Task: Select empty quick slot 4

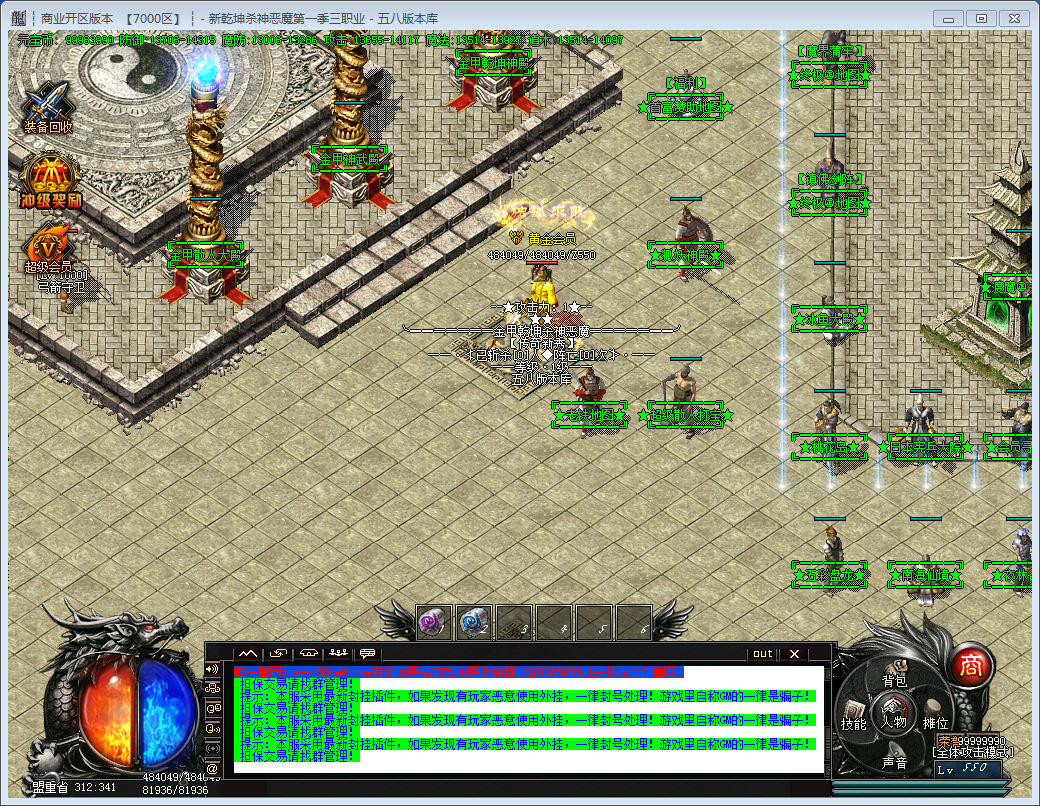Action: coord(554,624)
